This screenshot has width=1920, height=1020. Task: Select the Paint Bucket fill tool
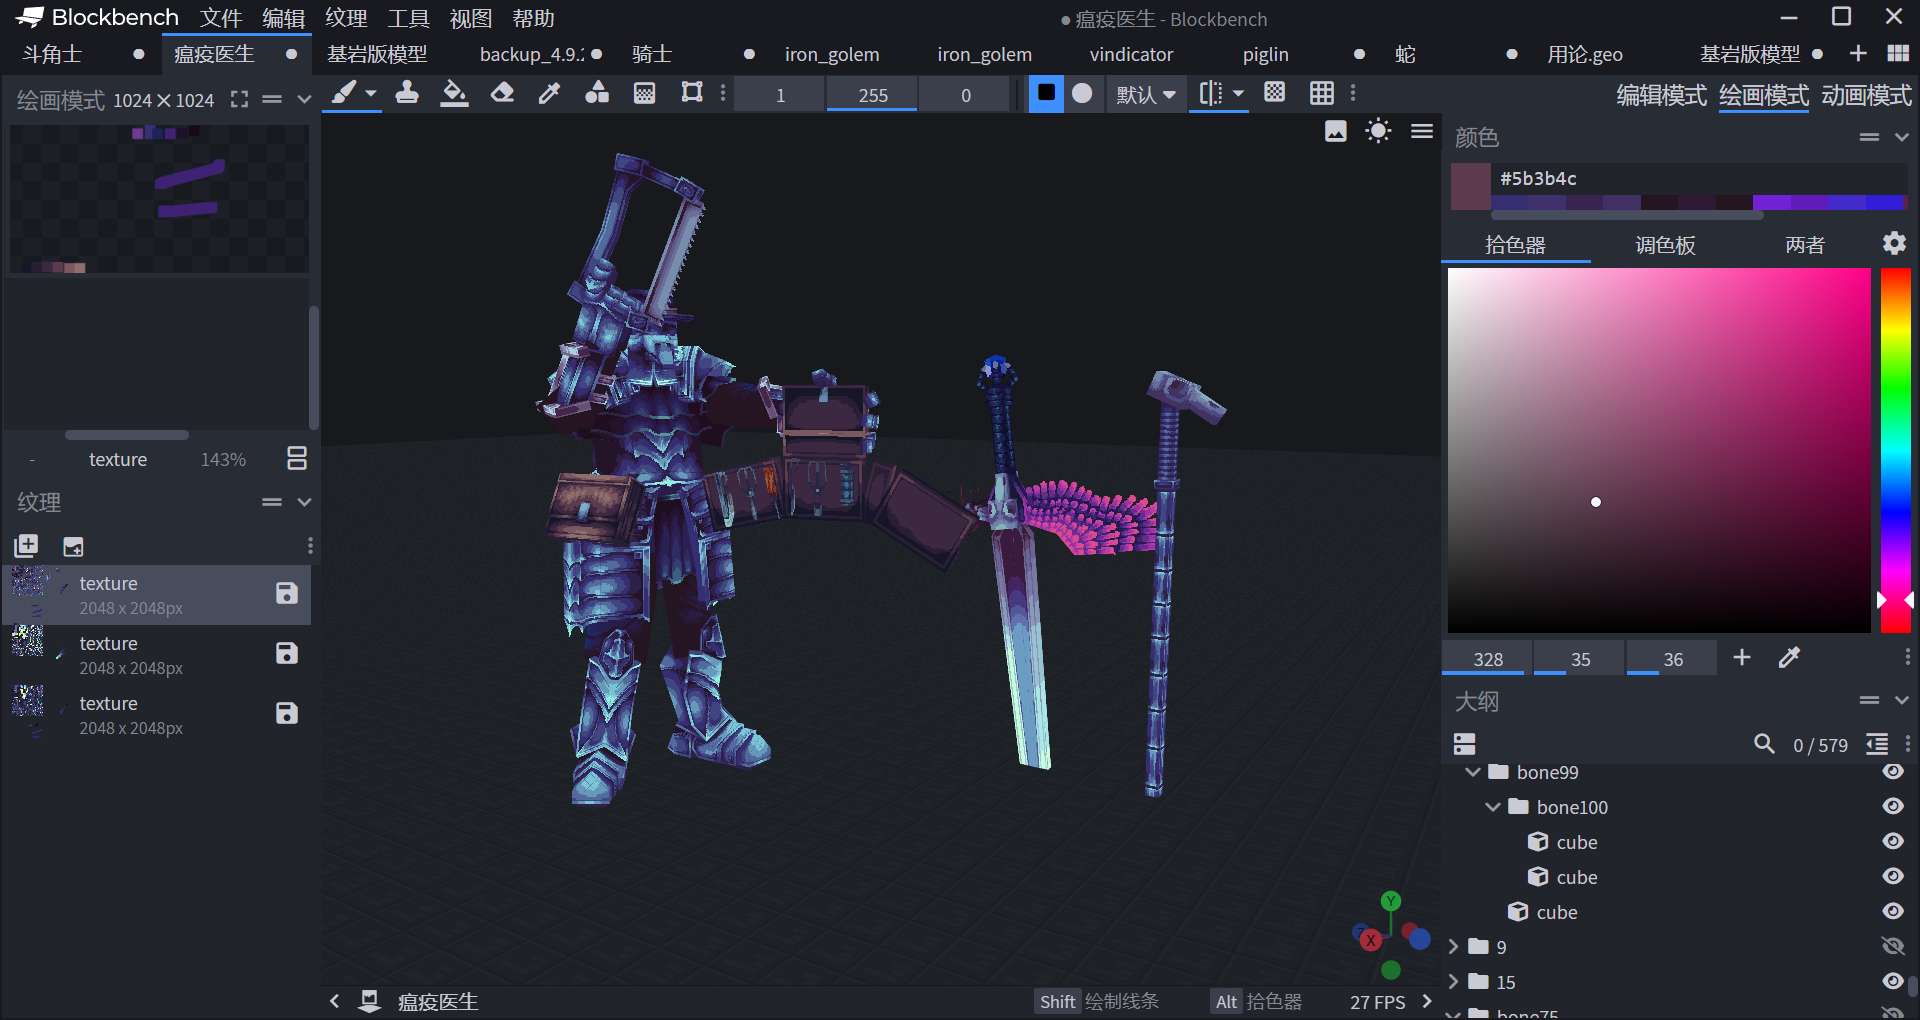pyautogui.click(x=455, y=93)
